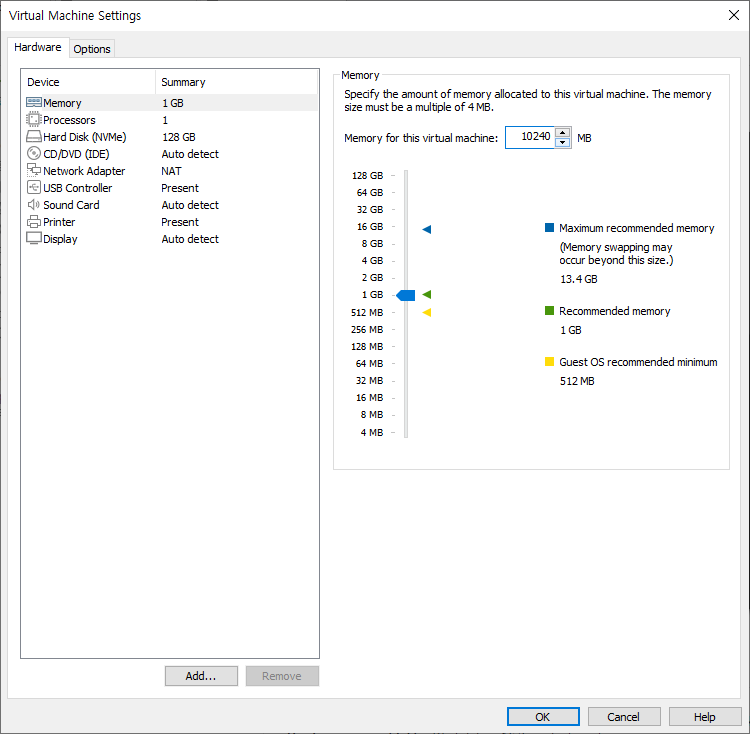Click the Printer icon
This screenshot has height=734, width=750.
point(33,222)
